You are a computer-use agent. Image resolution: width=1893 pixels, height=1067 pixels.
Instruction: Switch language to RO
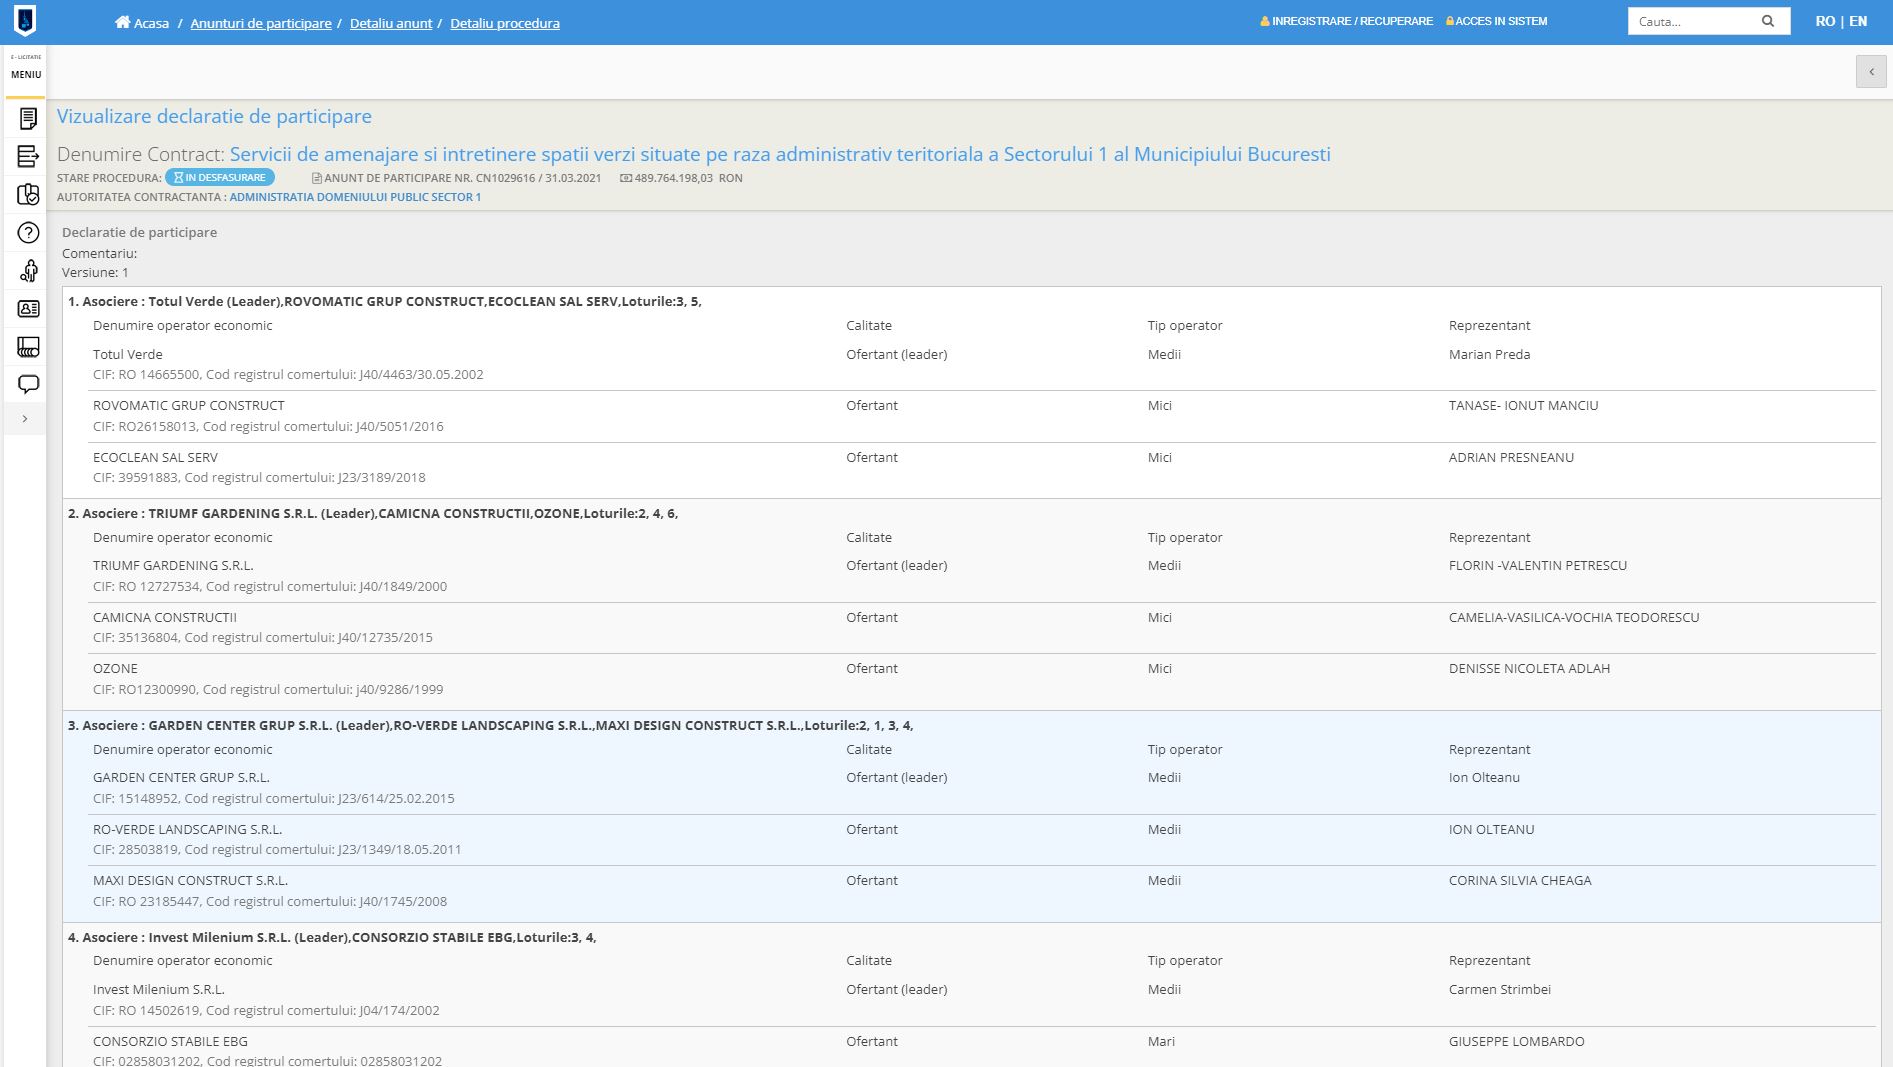pos(1825,21)
